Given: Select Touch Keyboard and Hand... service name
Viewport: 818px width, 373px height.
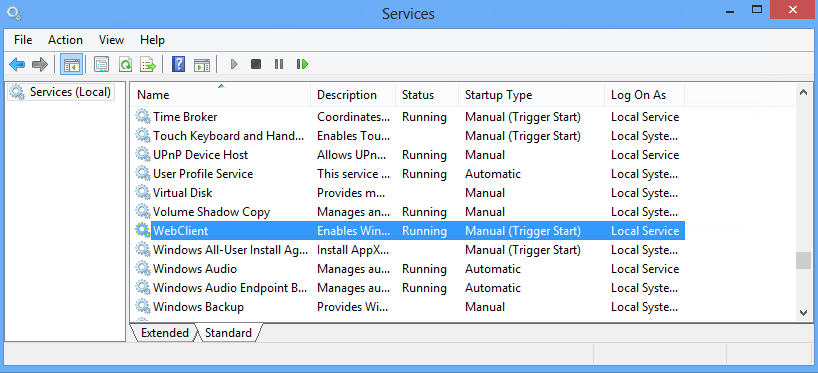Looking at the screenshot, I should coord(228,136).
